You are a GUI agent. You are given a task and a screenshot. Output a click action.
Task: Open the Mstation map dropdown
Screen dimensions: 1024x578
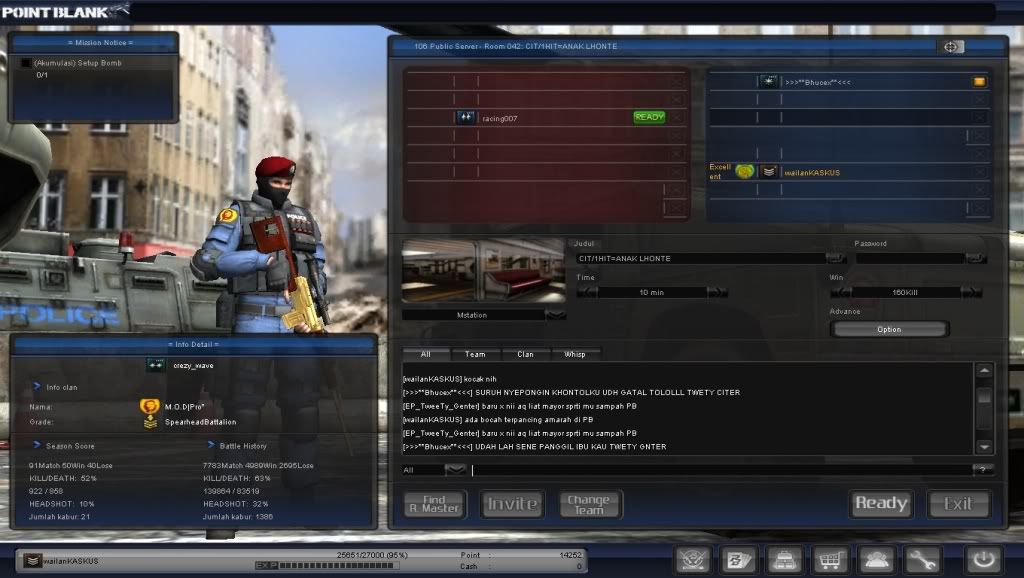point(555,315)
